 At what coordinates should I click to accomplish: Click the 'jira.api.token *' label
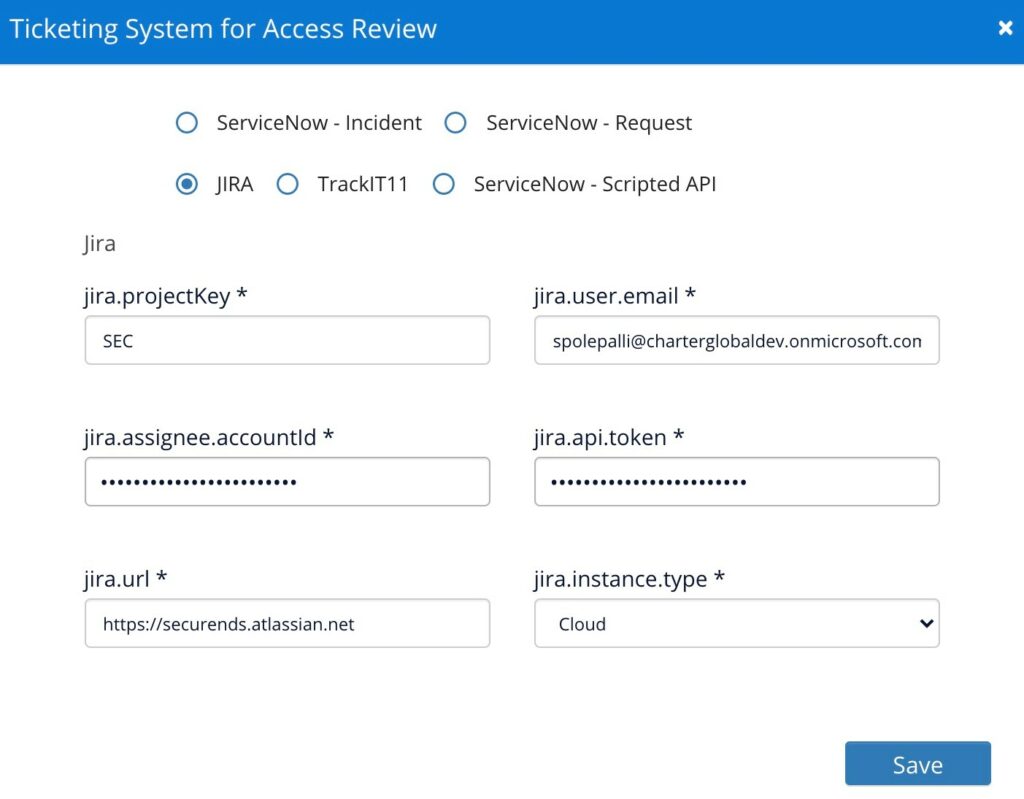pos(609,437)
